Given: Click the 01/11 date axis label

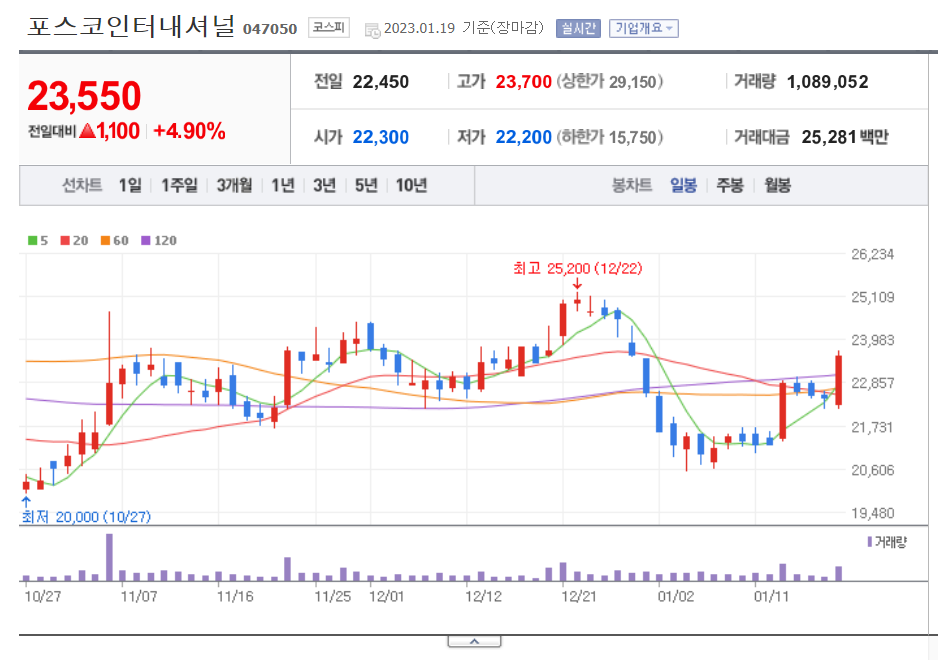Looking at the screenshot, I should pyautogui.click(x=771, y=597).
